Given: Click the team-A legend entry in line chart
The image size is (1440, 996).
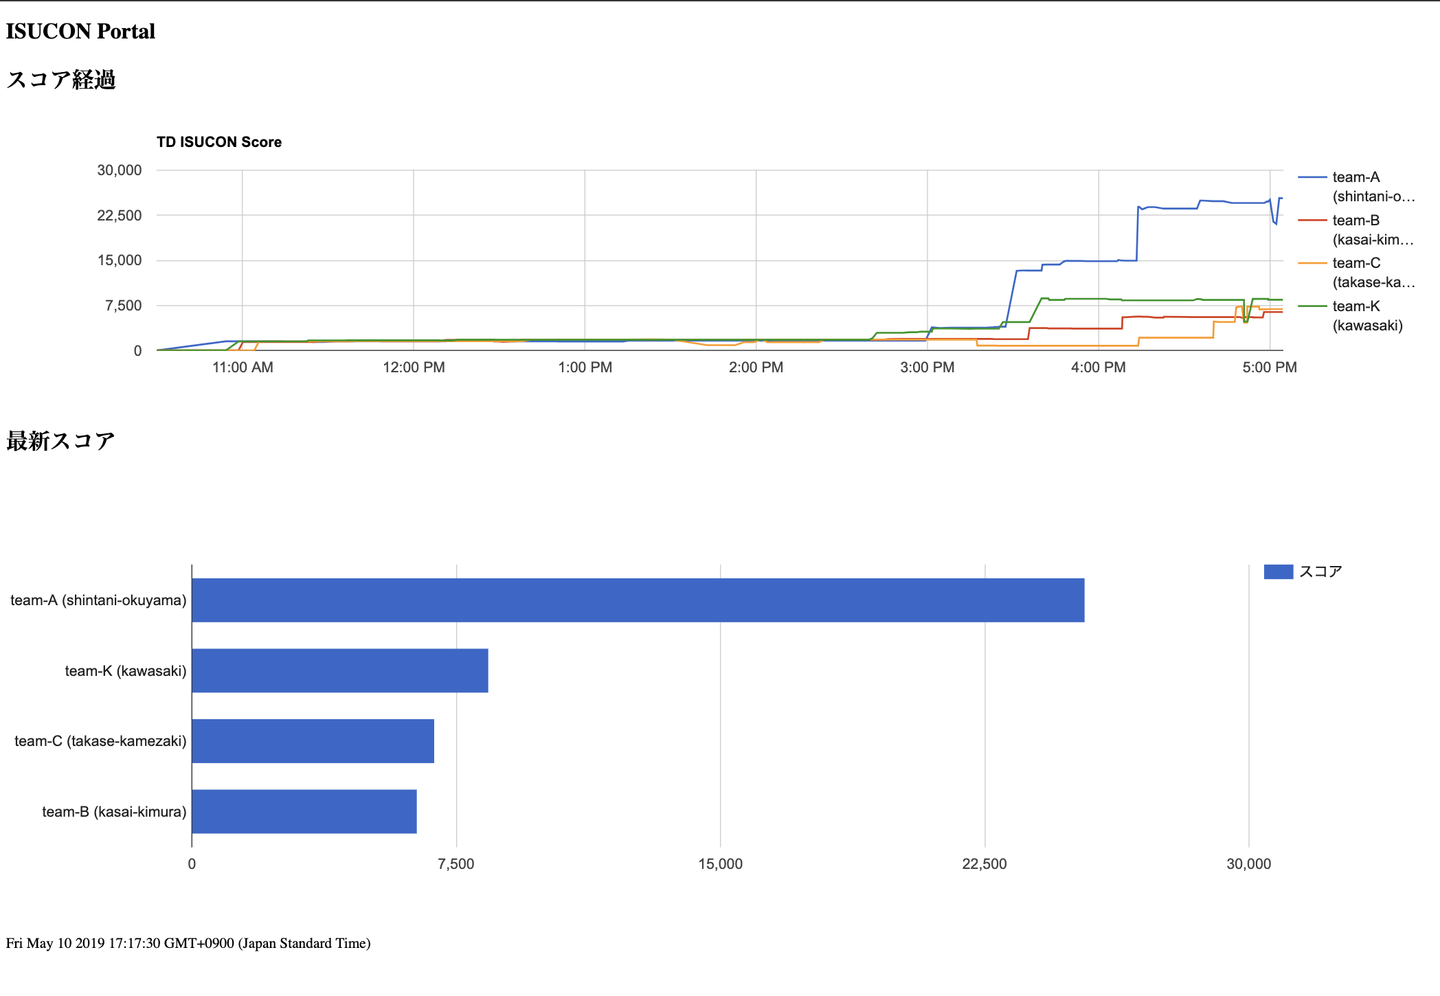Looking at the screenshot, I should pyautogui.click(x=1356, y=186).
